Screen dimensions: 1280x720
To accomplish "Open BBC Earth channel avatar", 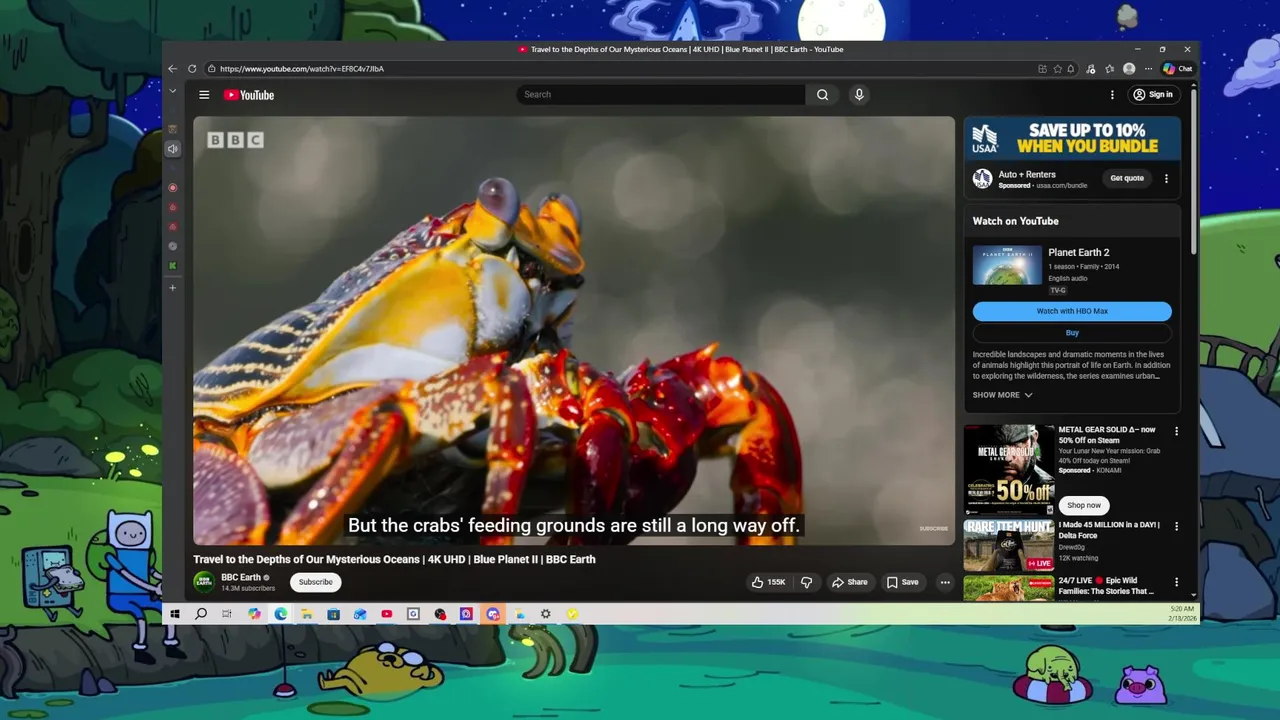I will (x=204, y=582).
